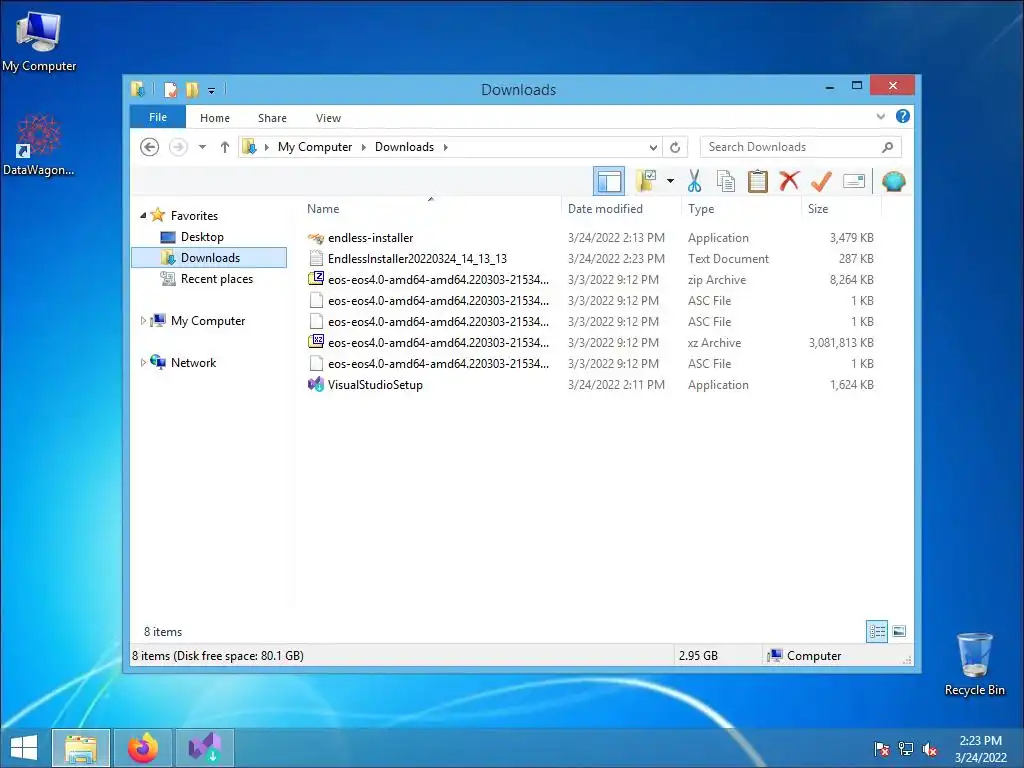Click the network tray icon

point(906,749)
